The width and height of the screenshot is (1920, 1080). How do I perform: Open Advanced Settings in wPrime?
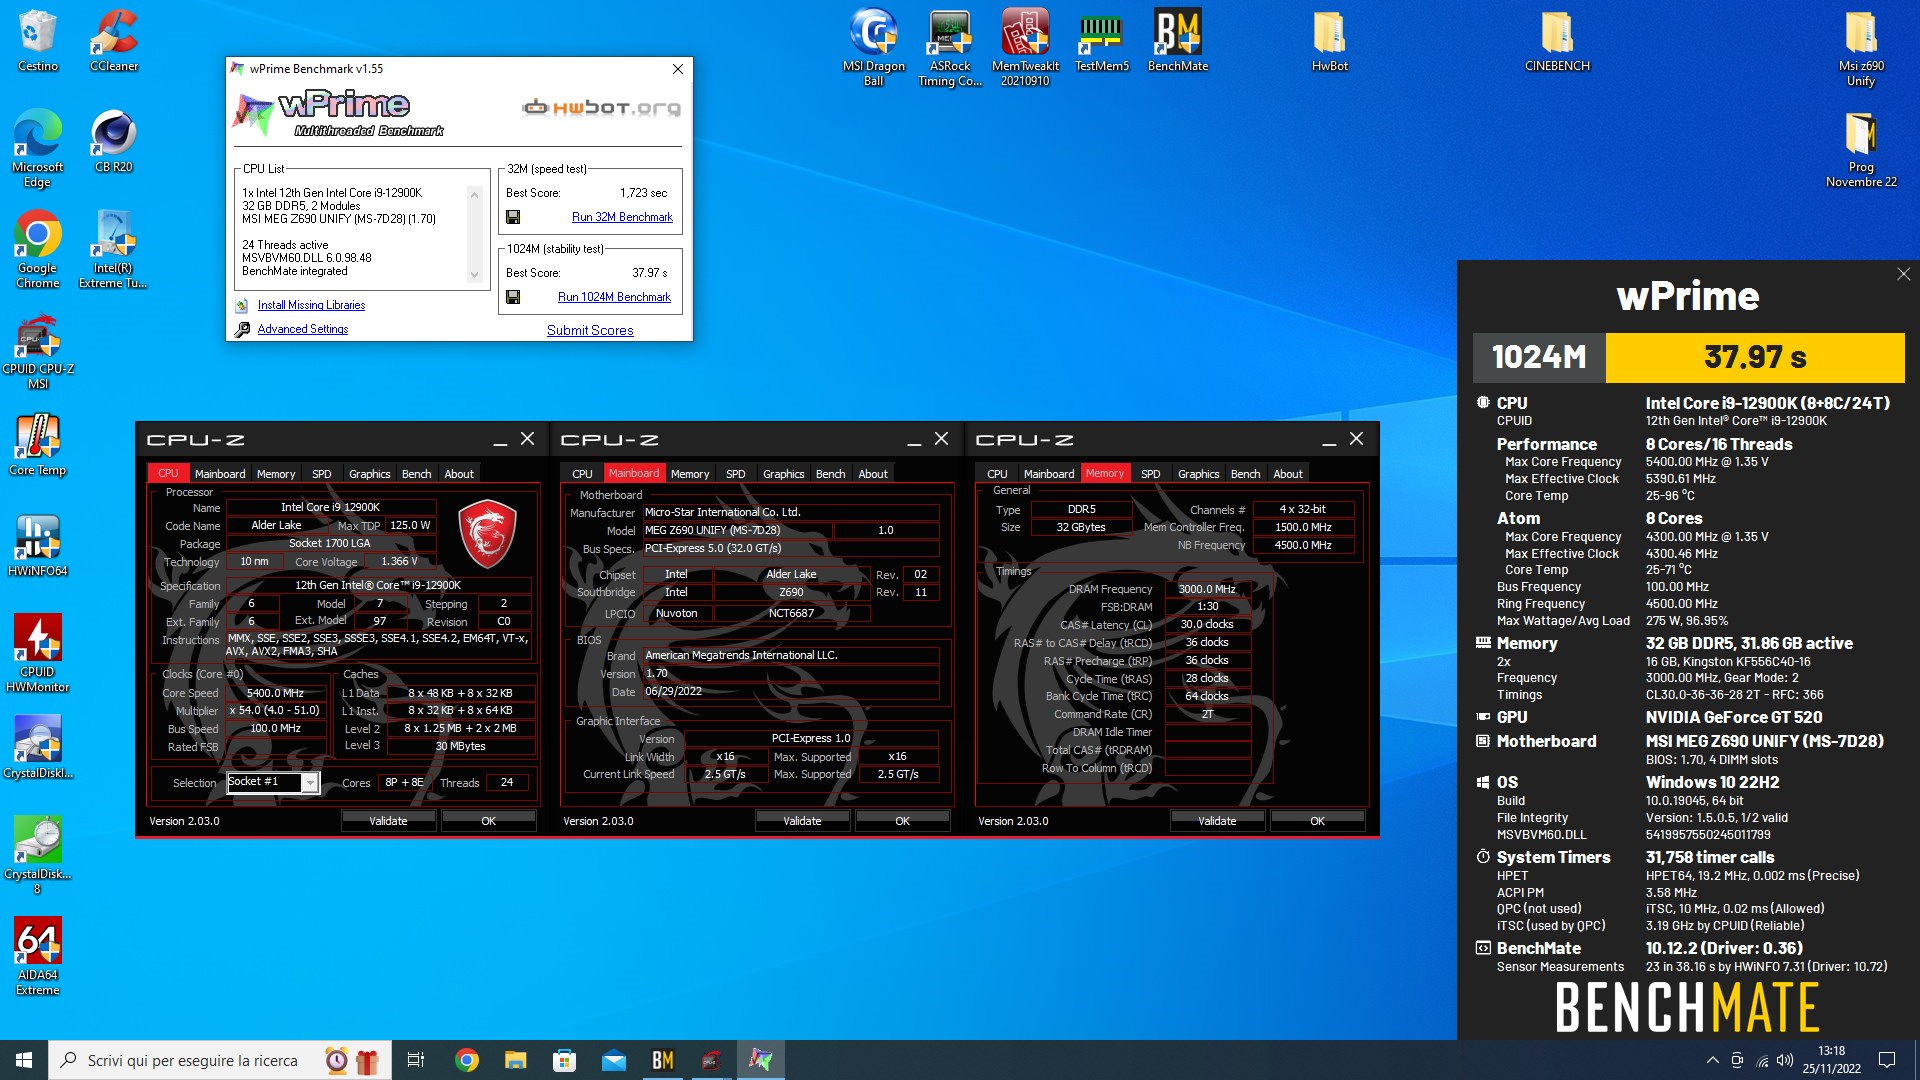pos(303,329)
